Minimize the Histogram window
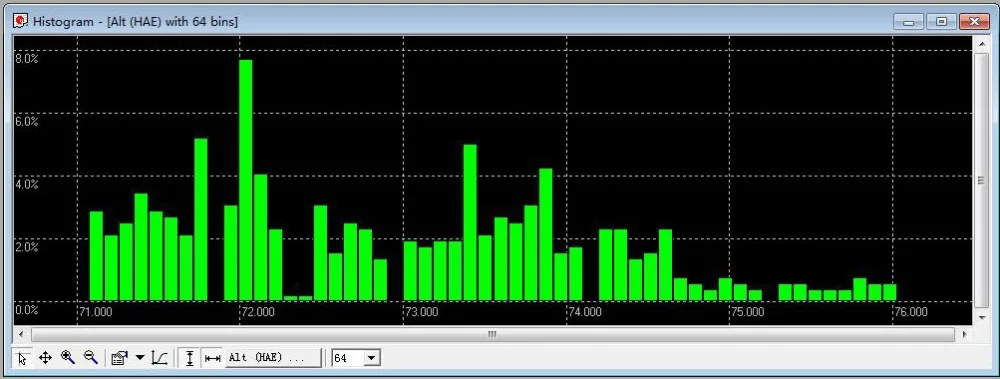 [909, 22]
